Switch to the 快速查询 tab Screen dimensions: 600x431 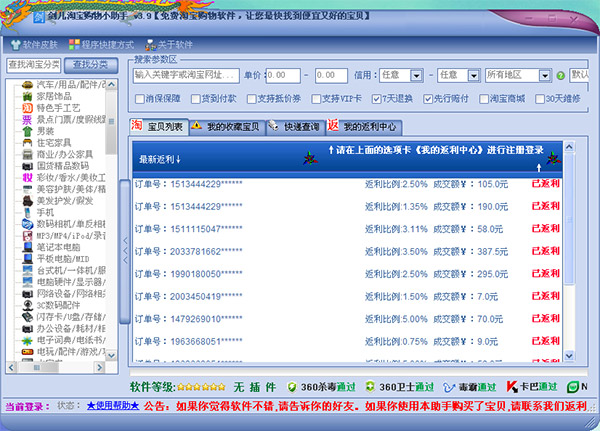[295, 127]
